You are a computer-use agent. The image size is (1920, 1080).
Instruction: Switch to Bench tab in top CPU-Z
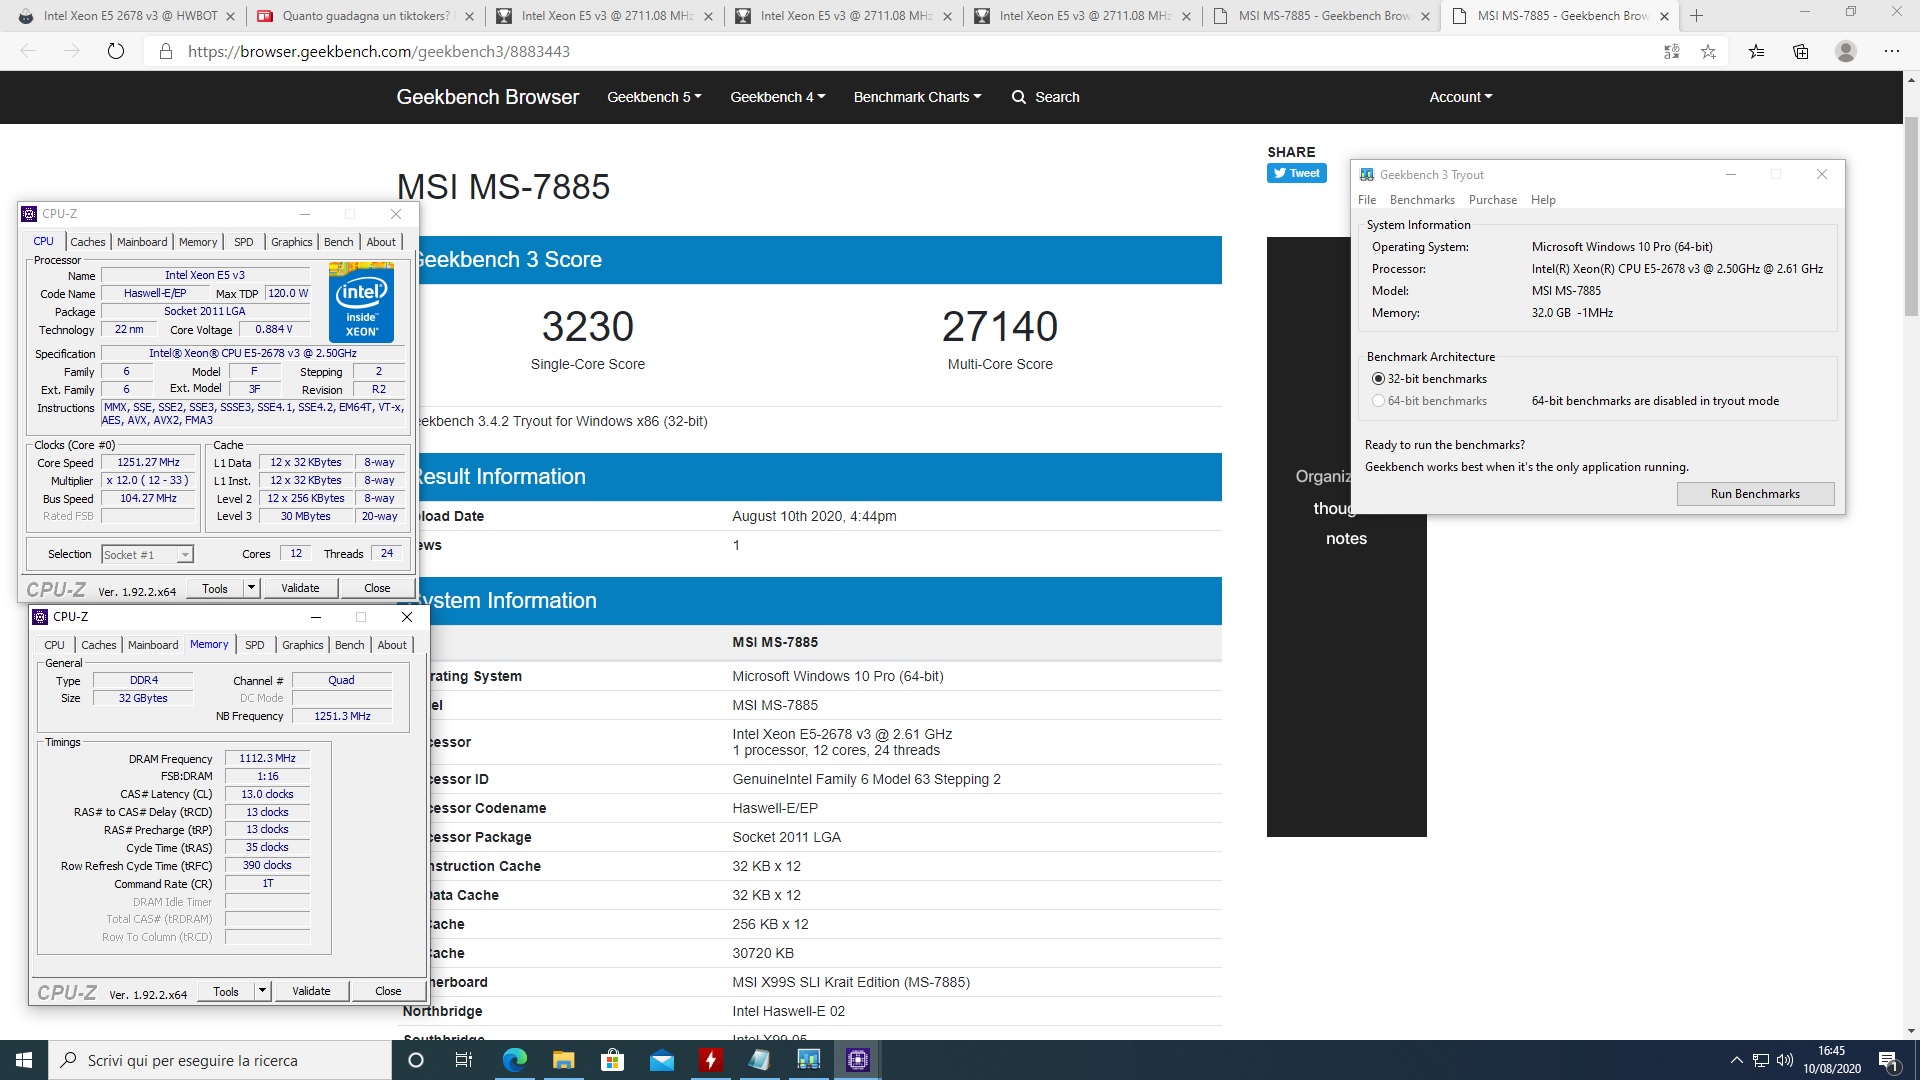pyautogui.click(x=338, y=242)
